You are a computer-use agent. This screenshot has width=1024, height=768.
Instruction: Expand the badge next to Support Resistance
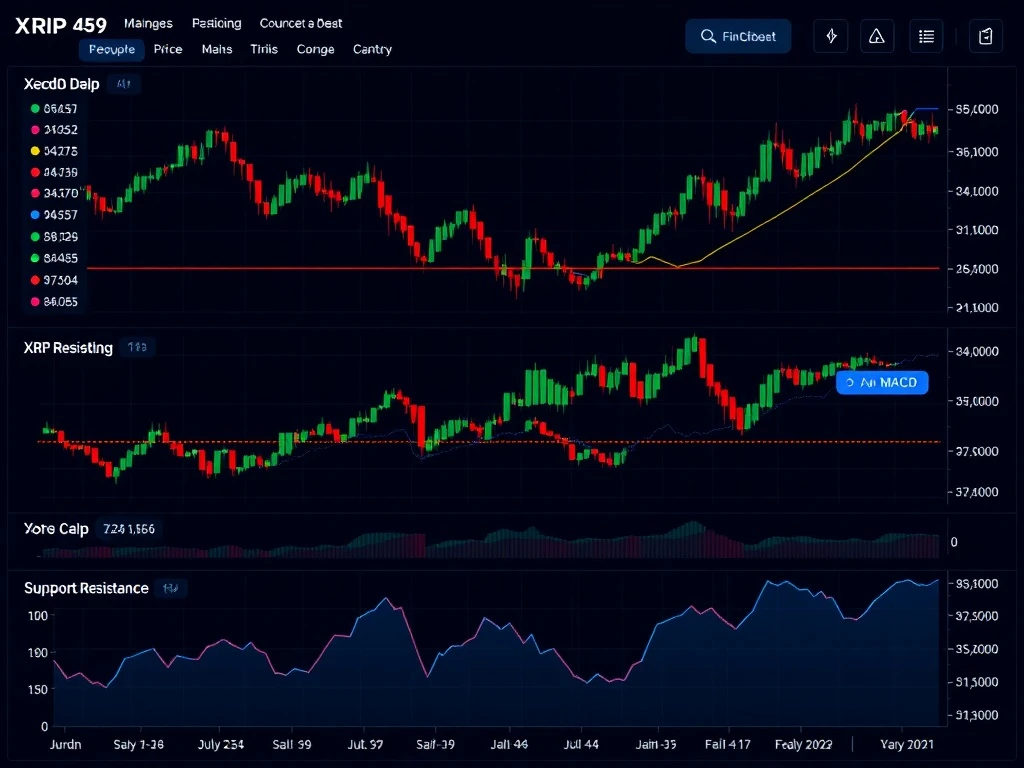pos(170,589)
